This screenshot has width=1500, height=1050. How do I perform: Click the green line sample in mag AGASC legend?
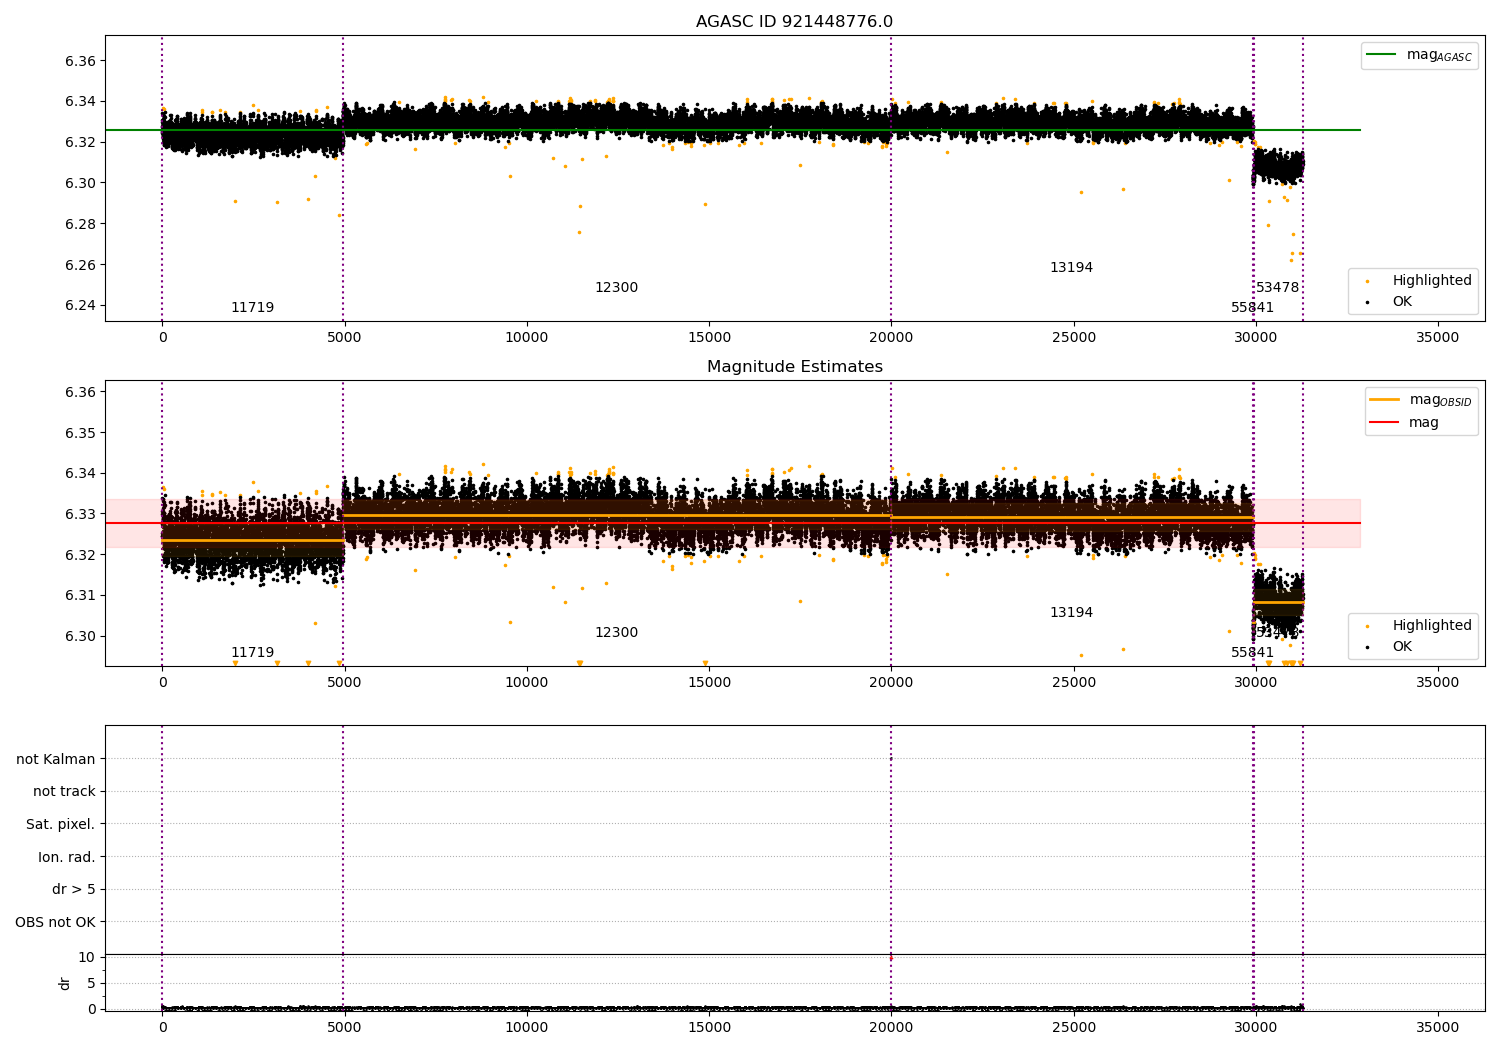tap(1381, 55)
